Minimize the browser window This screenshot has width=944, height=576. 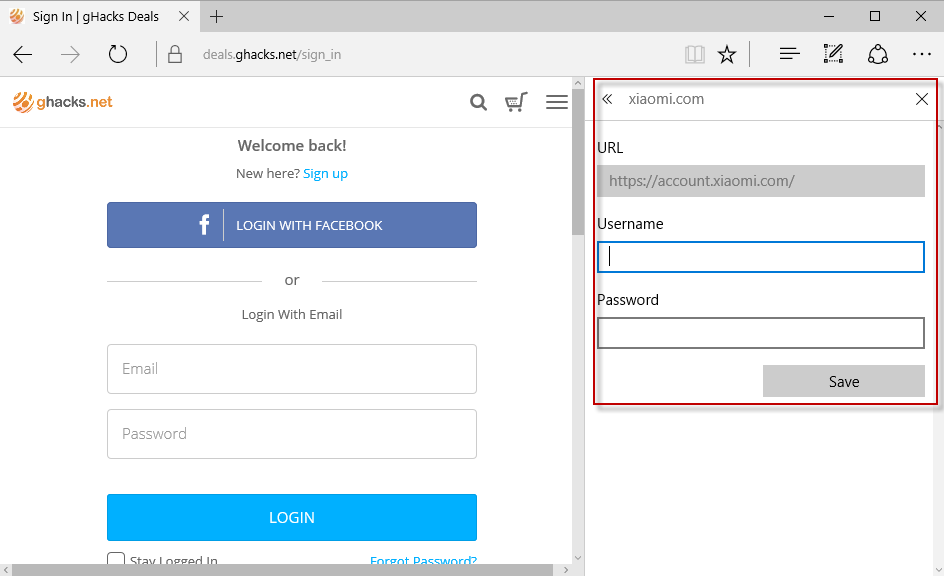point(830,16)
